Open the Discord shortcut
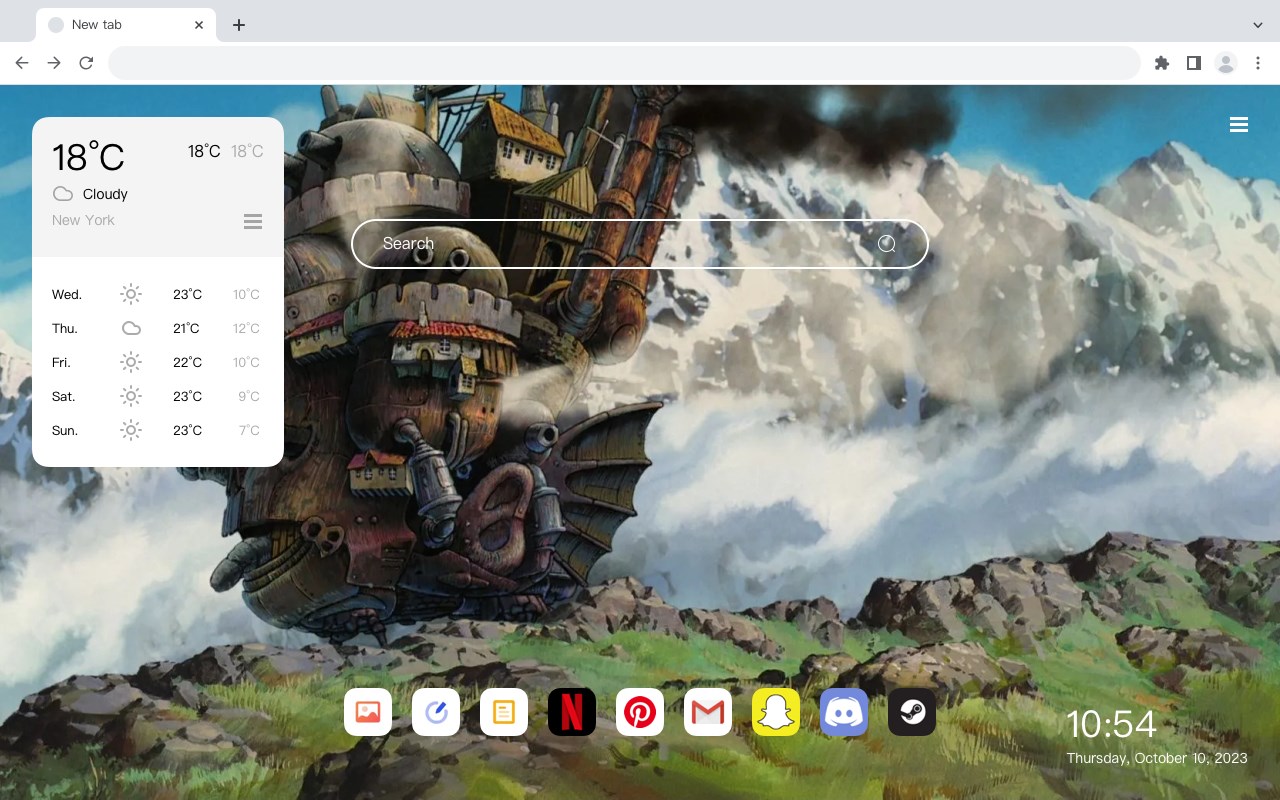This screenshot has width=1280, height=800. 844,712
